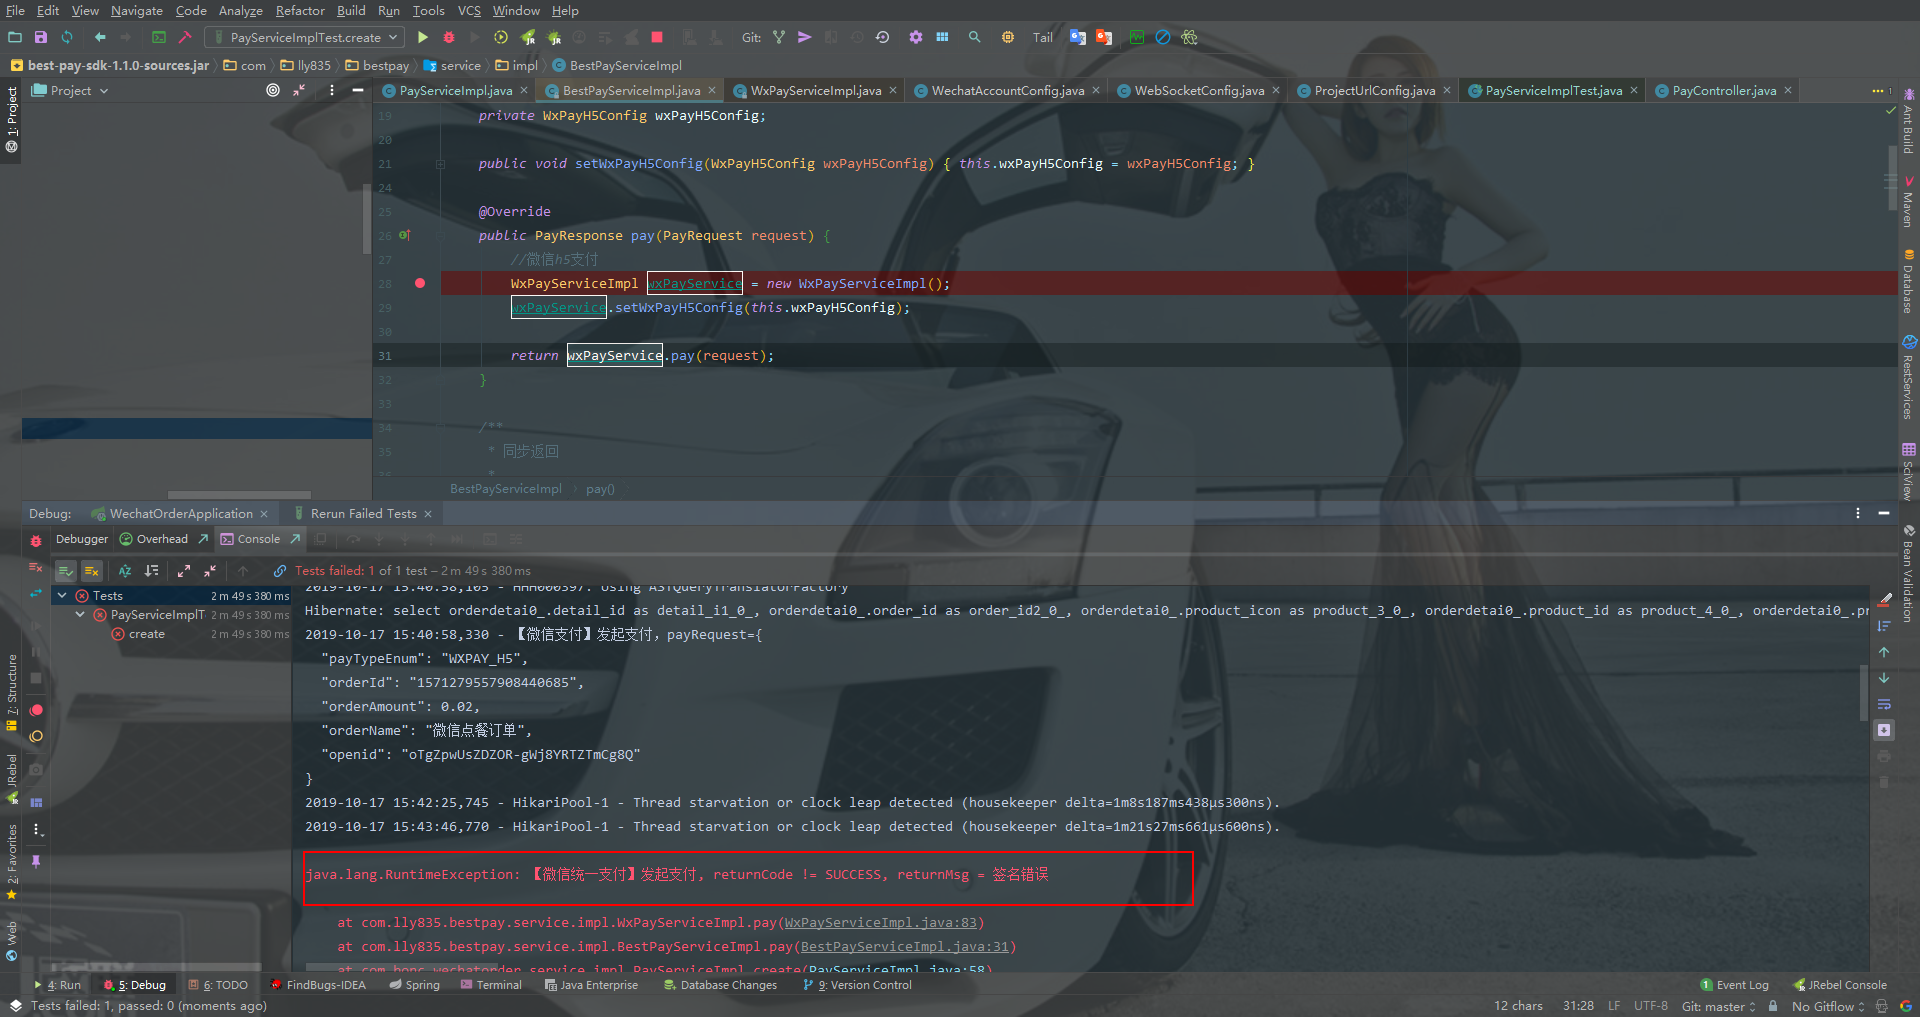Viewport: 1920px width, 1017px height.
Task: Click Collapse All icon in test results toolbar
Action: [210, 570]
